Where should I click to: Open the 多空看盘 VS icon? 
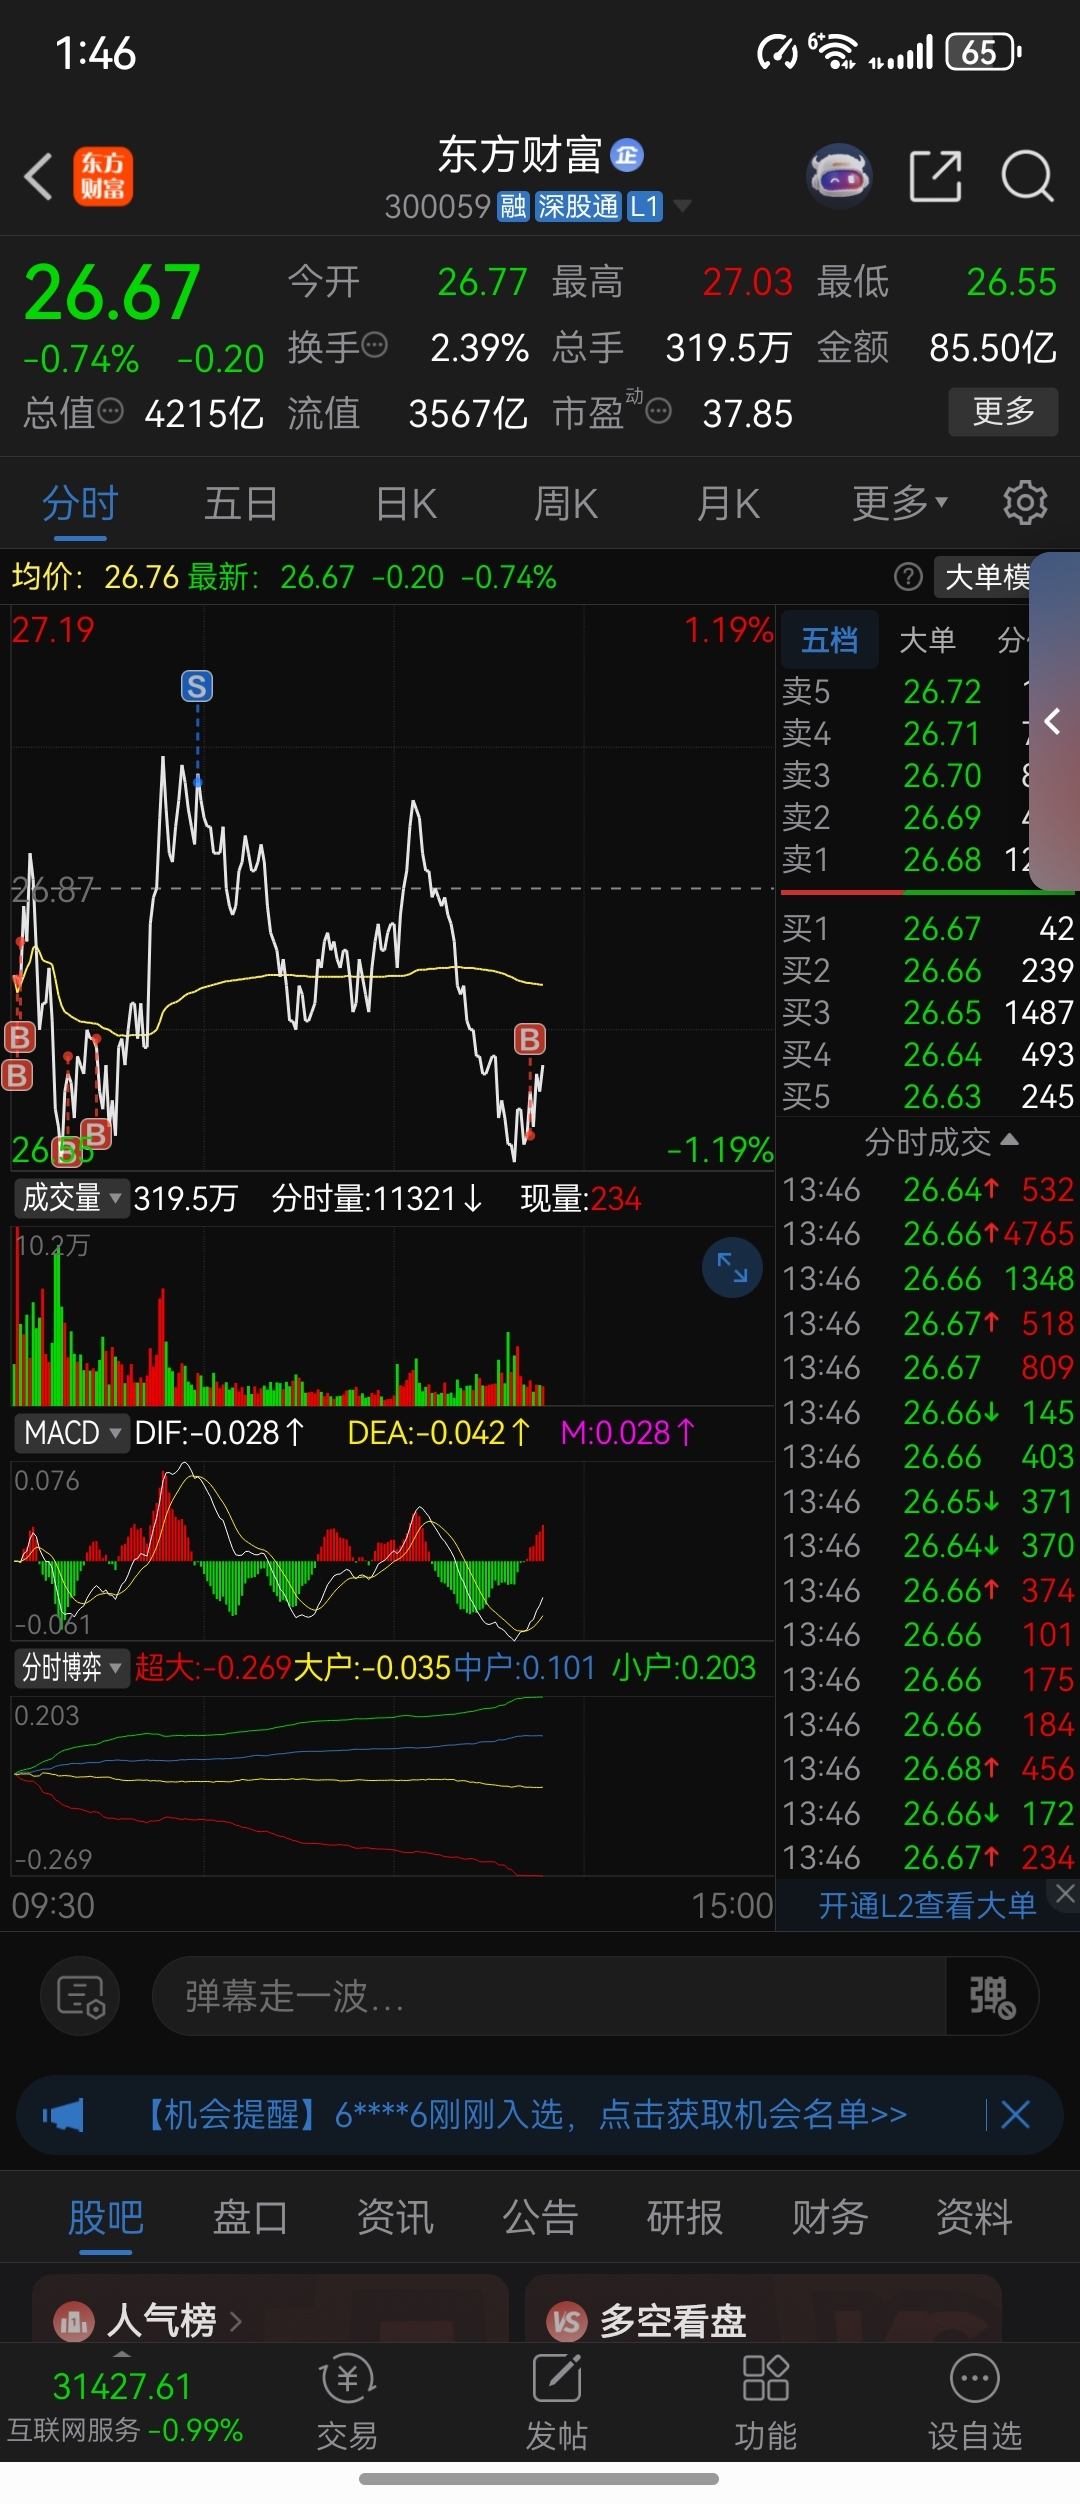pos(567,2322)
